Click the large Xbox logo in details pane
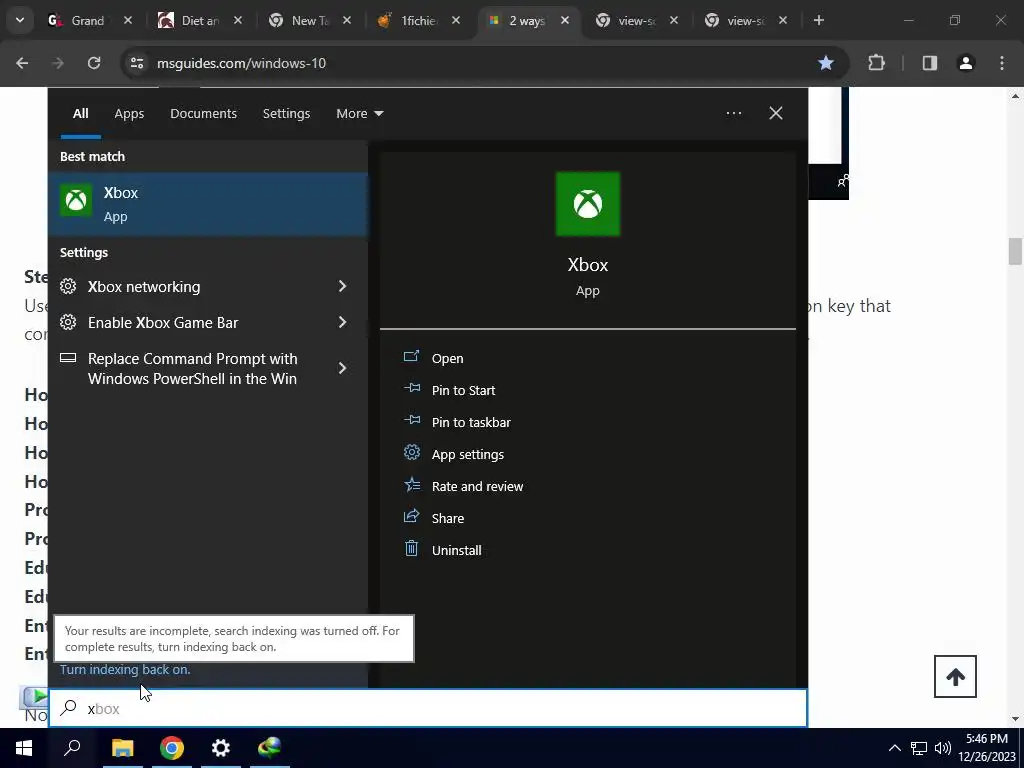The image size is (1024, 768). (588, 204)
